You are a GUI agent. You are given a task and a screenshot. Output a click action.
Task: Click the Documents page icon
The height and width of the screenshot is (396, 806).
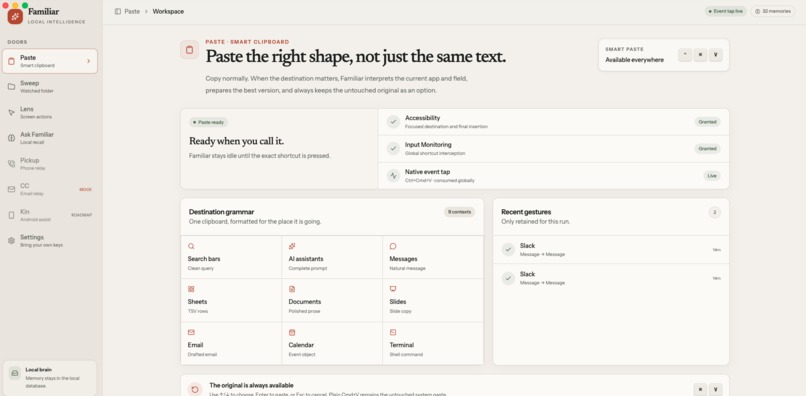[x=292, y=289]
